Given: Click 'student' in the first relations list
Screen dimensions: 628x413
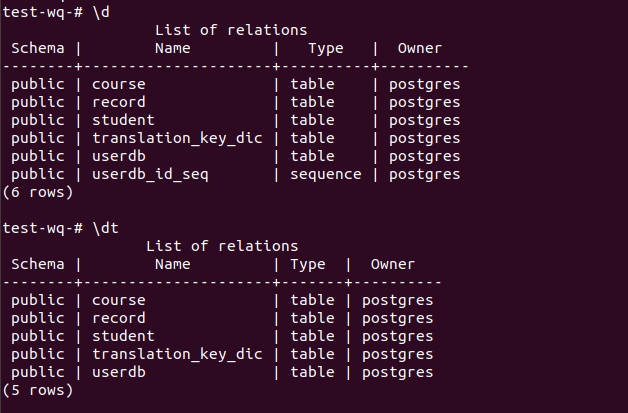Looking at the screenshot, I should [123, 120].
